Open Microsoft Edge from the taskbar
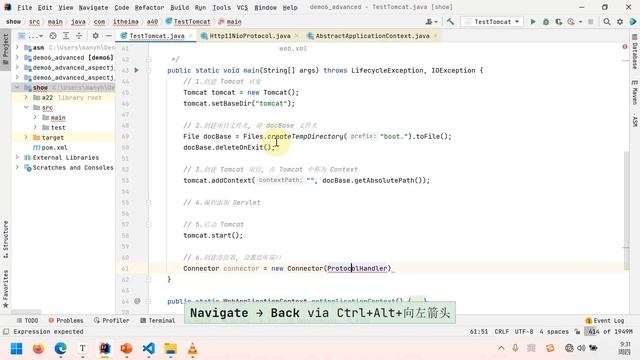Viewport: 640px width, 360px height. (60, 349)
